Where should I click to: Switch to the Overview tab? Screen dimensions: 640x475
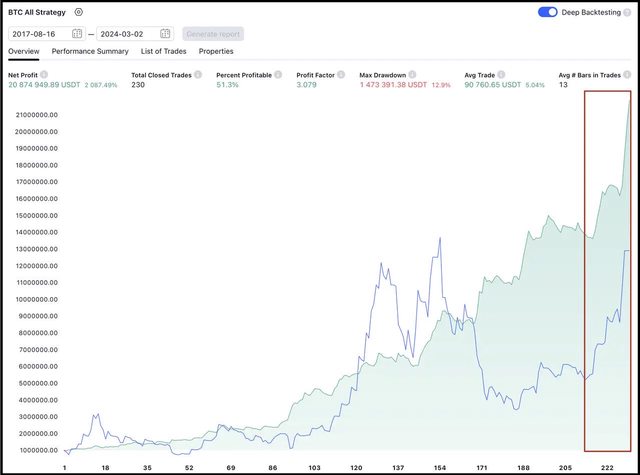(x=23, y=51)
